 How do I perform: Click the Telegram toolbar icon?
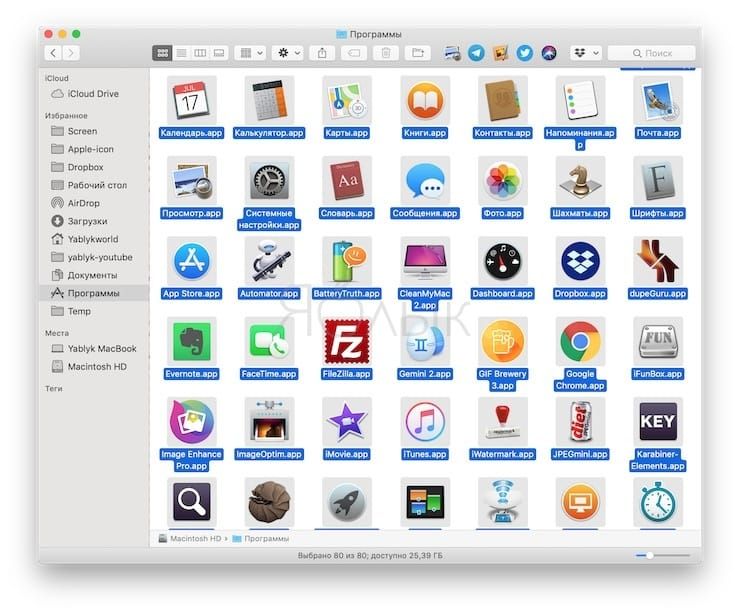click(x=476, y=53)
